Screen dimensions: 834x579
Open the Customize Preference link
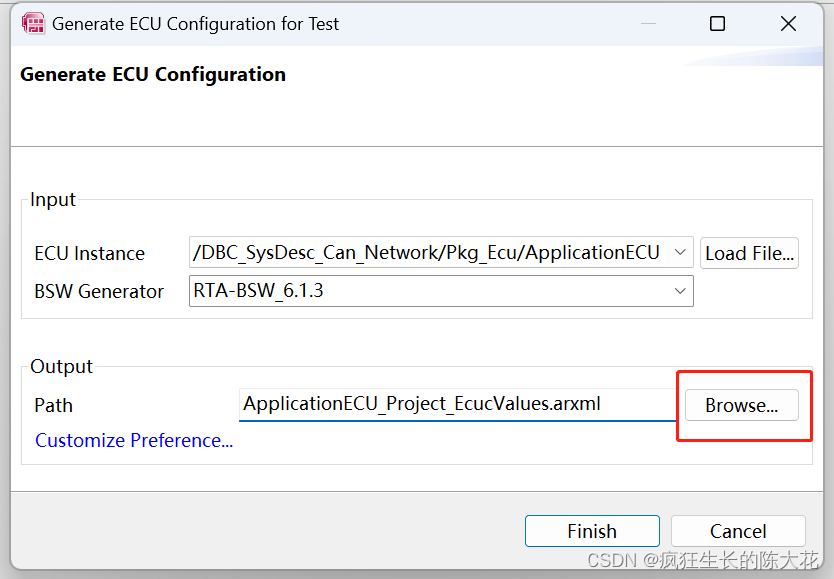pyautogui.click(x=133, y=440)
